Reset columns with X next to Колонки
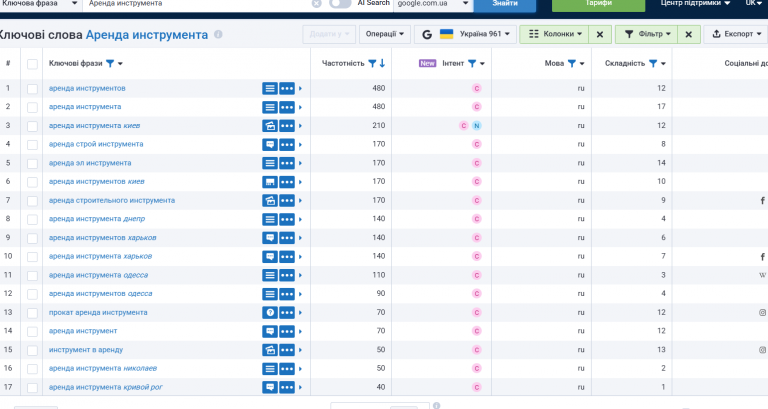768x409 pixels. coord(600,34)
